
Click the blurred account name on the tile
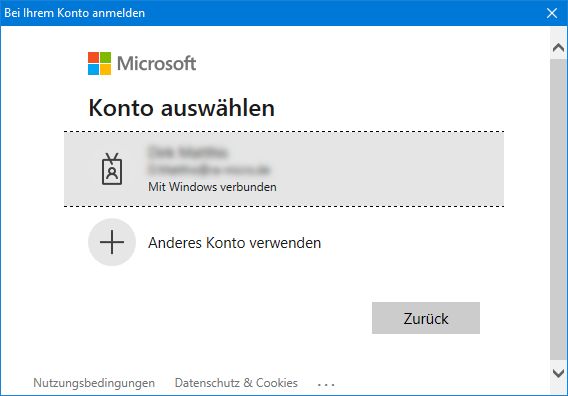pos(188,153)
